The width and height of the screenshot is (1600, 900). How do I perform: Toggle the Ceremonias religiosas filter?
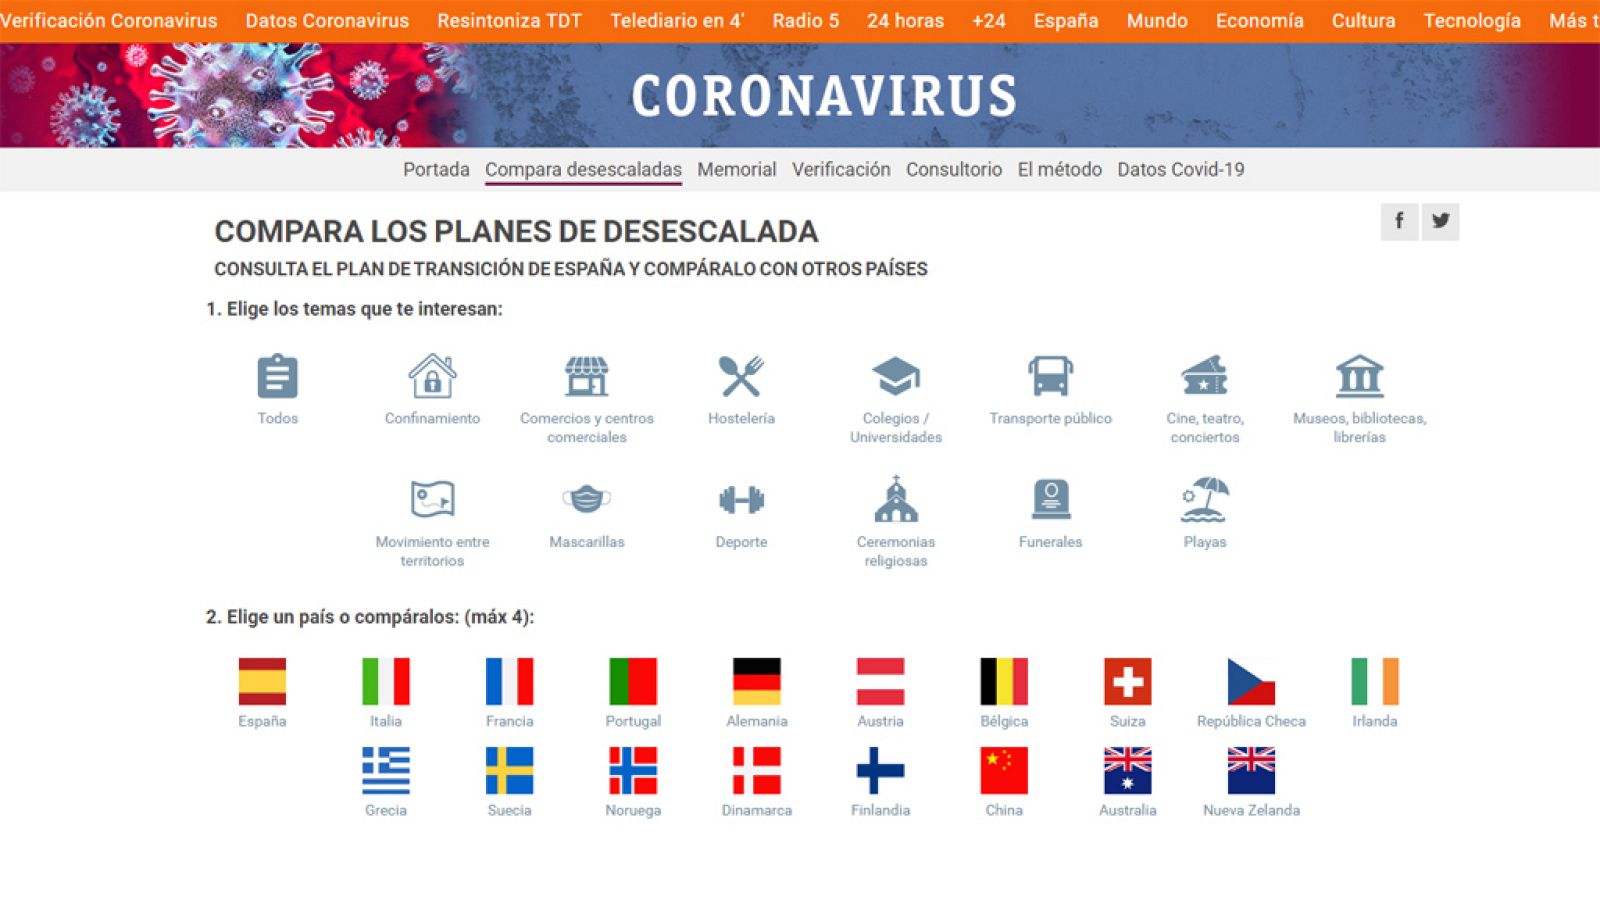894,500
